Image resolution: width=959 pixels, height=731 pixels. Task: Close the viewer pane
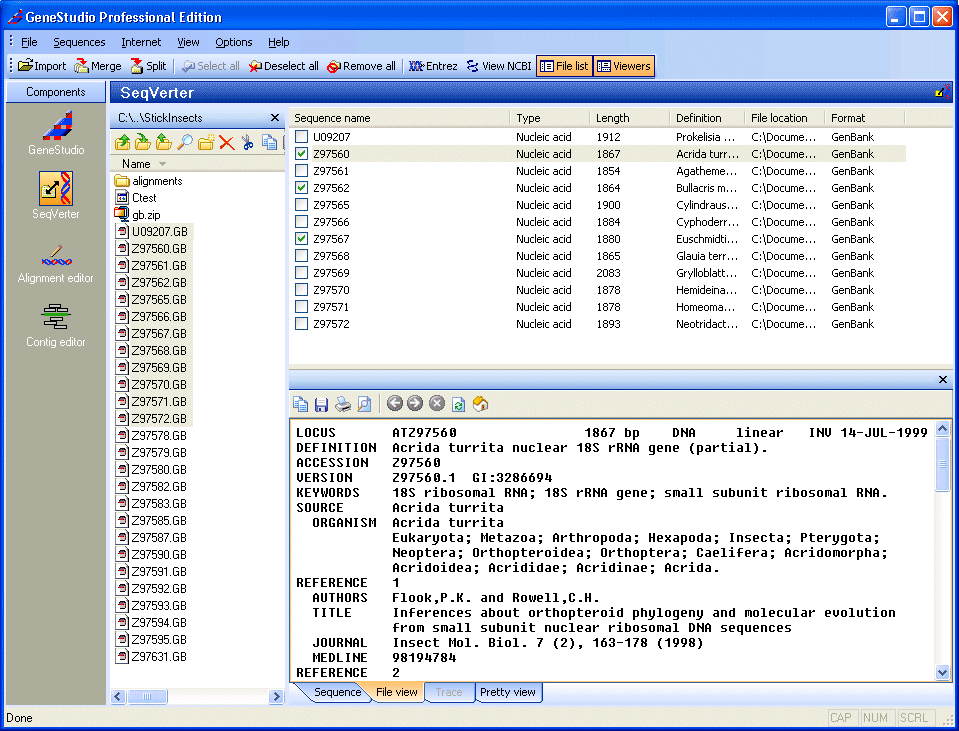pyautogui.click(x=942, y=380)
